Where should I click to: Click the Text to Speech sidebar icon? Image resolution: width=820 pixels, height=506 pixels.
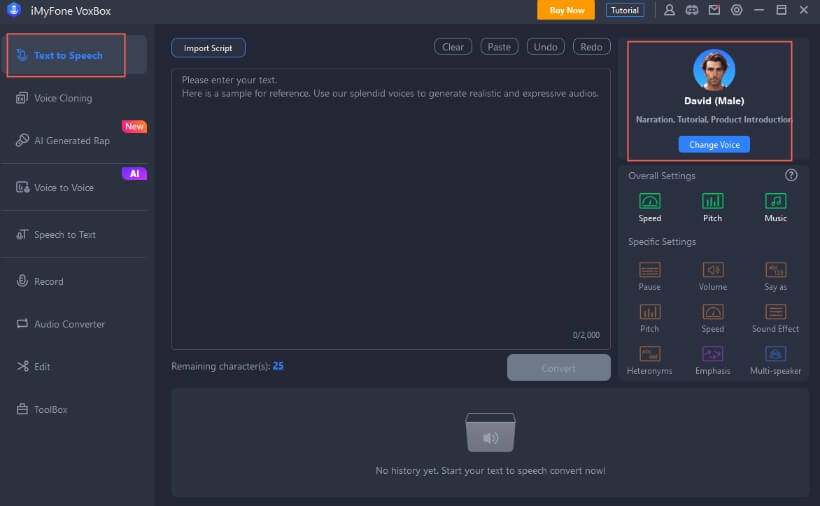click(x=22, y=55)
